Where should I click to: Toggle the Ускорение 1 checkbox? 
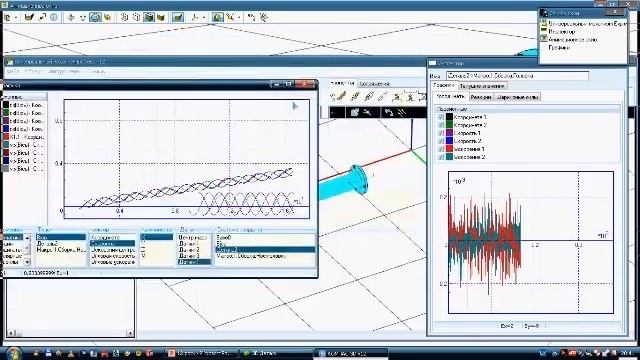[441, 149]
